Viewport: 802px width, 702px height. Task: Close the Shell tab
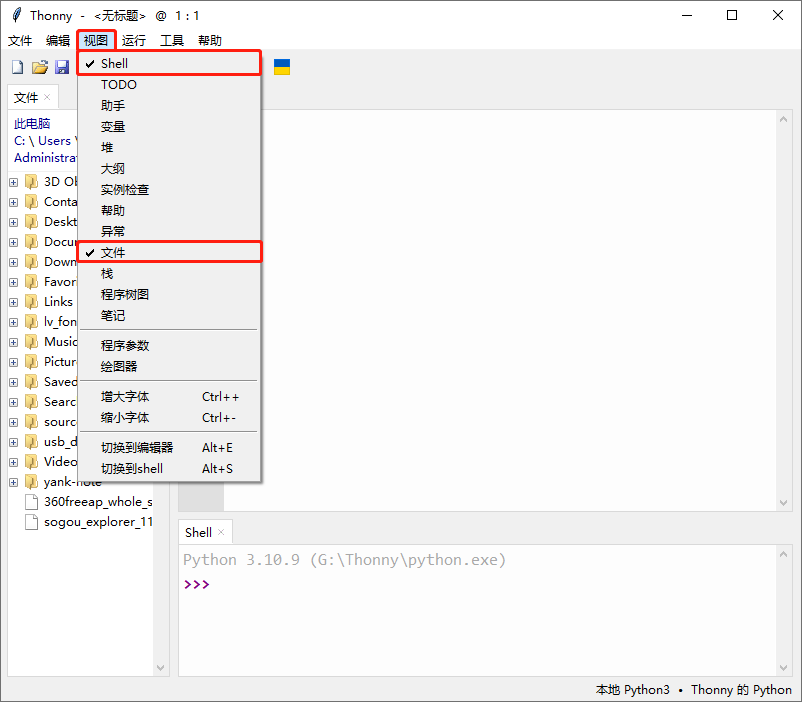[221, 533]
